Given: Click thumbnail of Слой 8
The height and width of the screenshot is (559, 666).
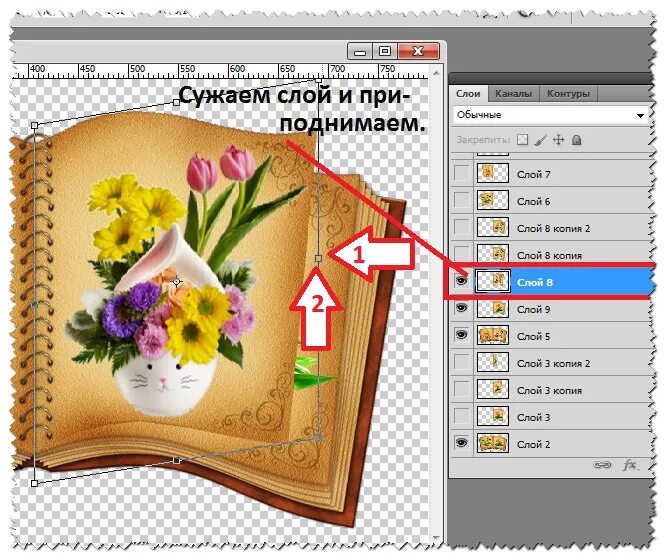Looking at the screenshot, I should pos(493,281).
